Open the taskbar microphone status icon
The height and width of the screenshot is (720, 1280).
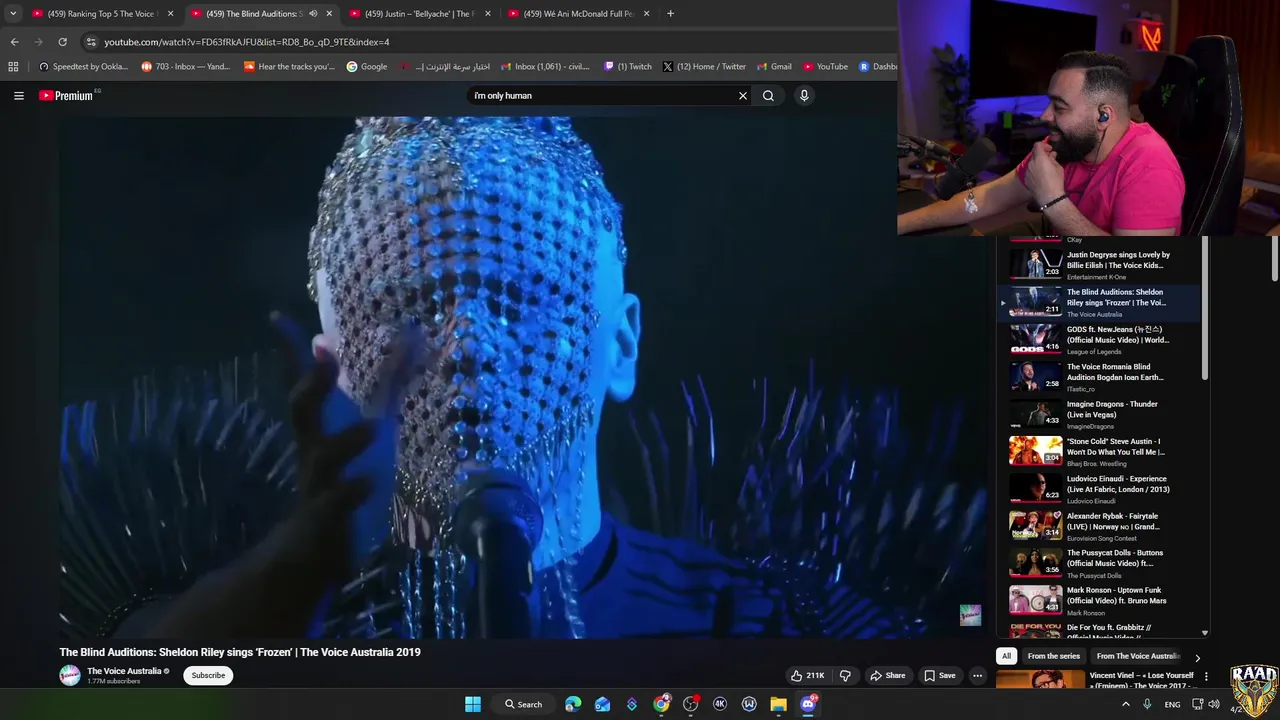click(x=1146, y=704)
